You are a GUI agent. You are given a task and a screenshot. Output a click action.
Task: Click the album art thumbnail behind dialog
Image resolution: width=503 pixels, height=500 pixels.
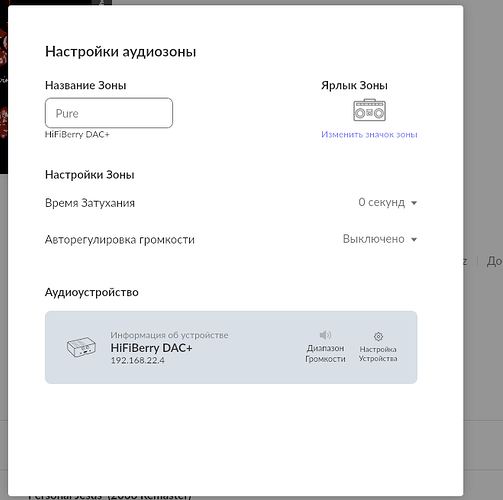point(4,87)
